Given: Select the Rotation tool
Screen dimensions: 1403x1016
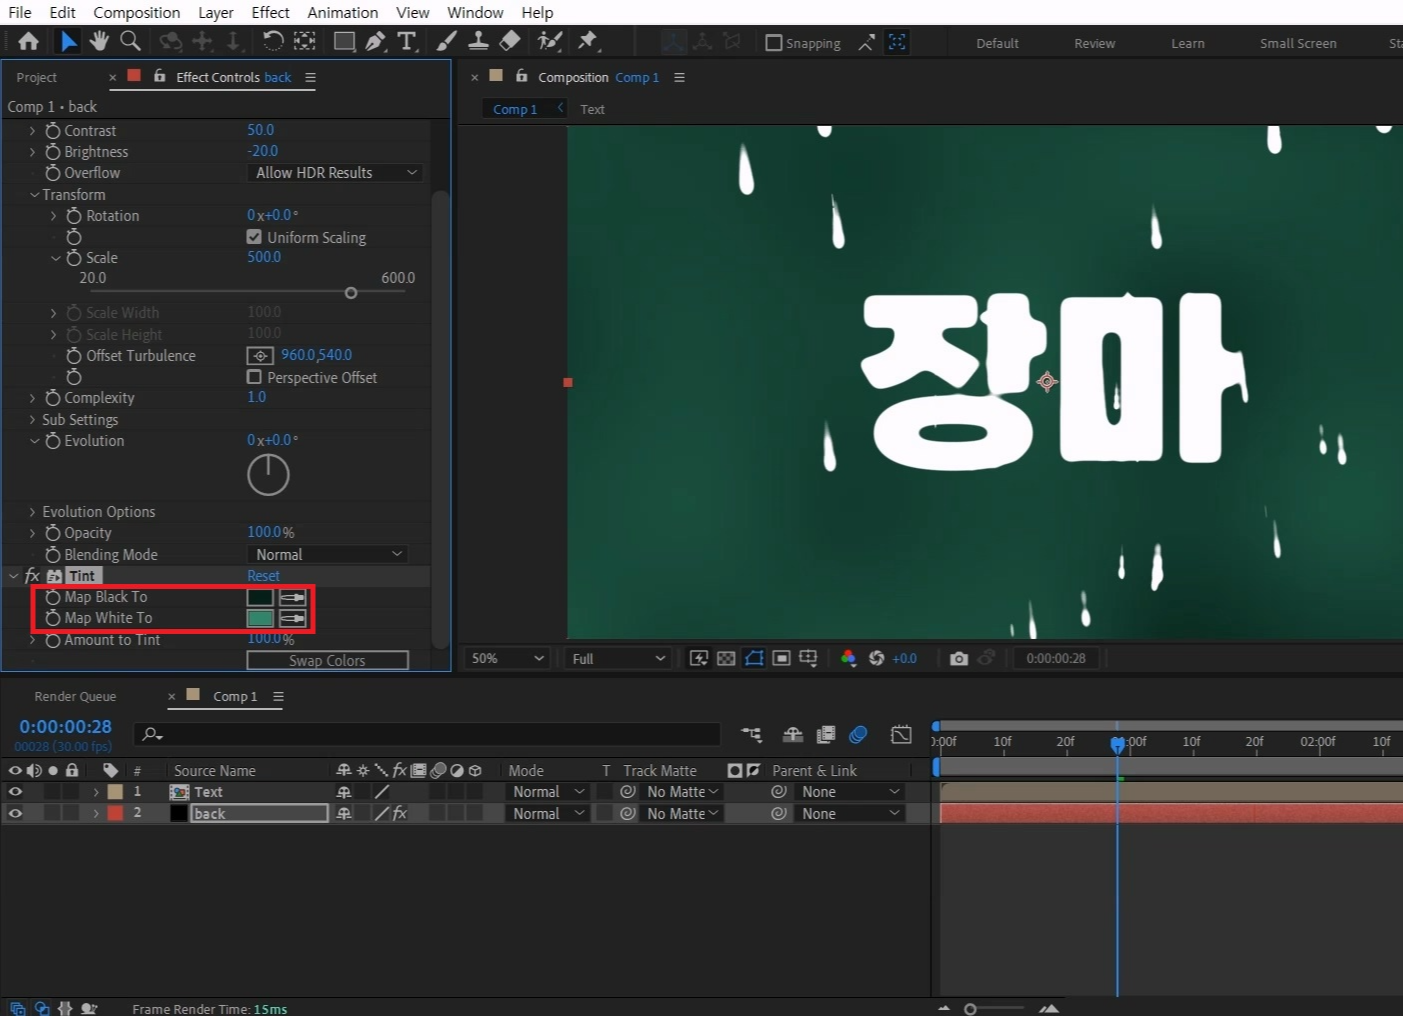Looking at the screenshot, I should point(272,41).
